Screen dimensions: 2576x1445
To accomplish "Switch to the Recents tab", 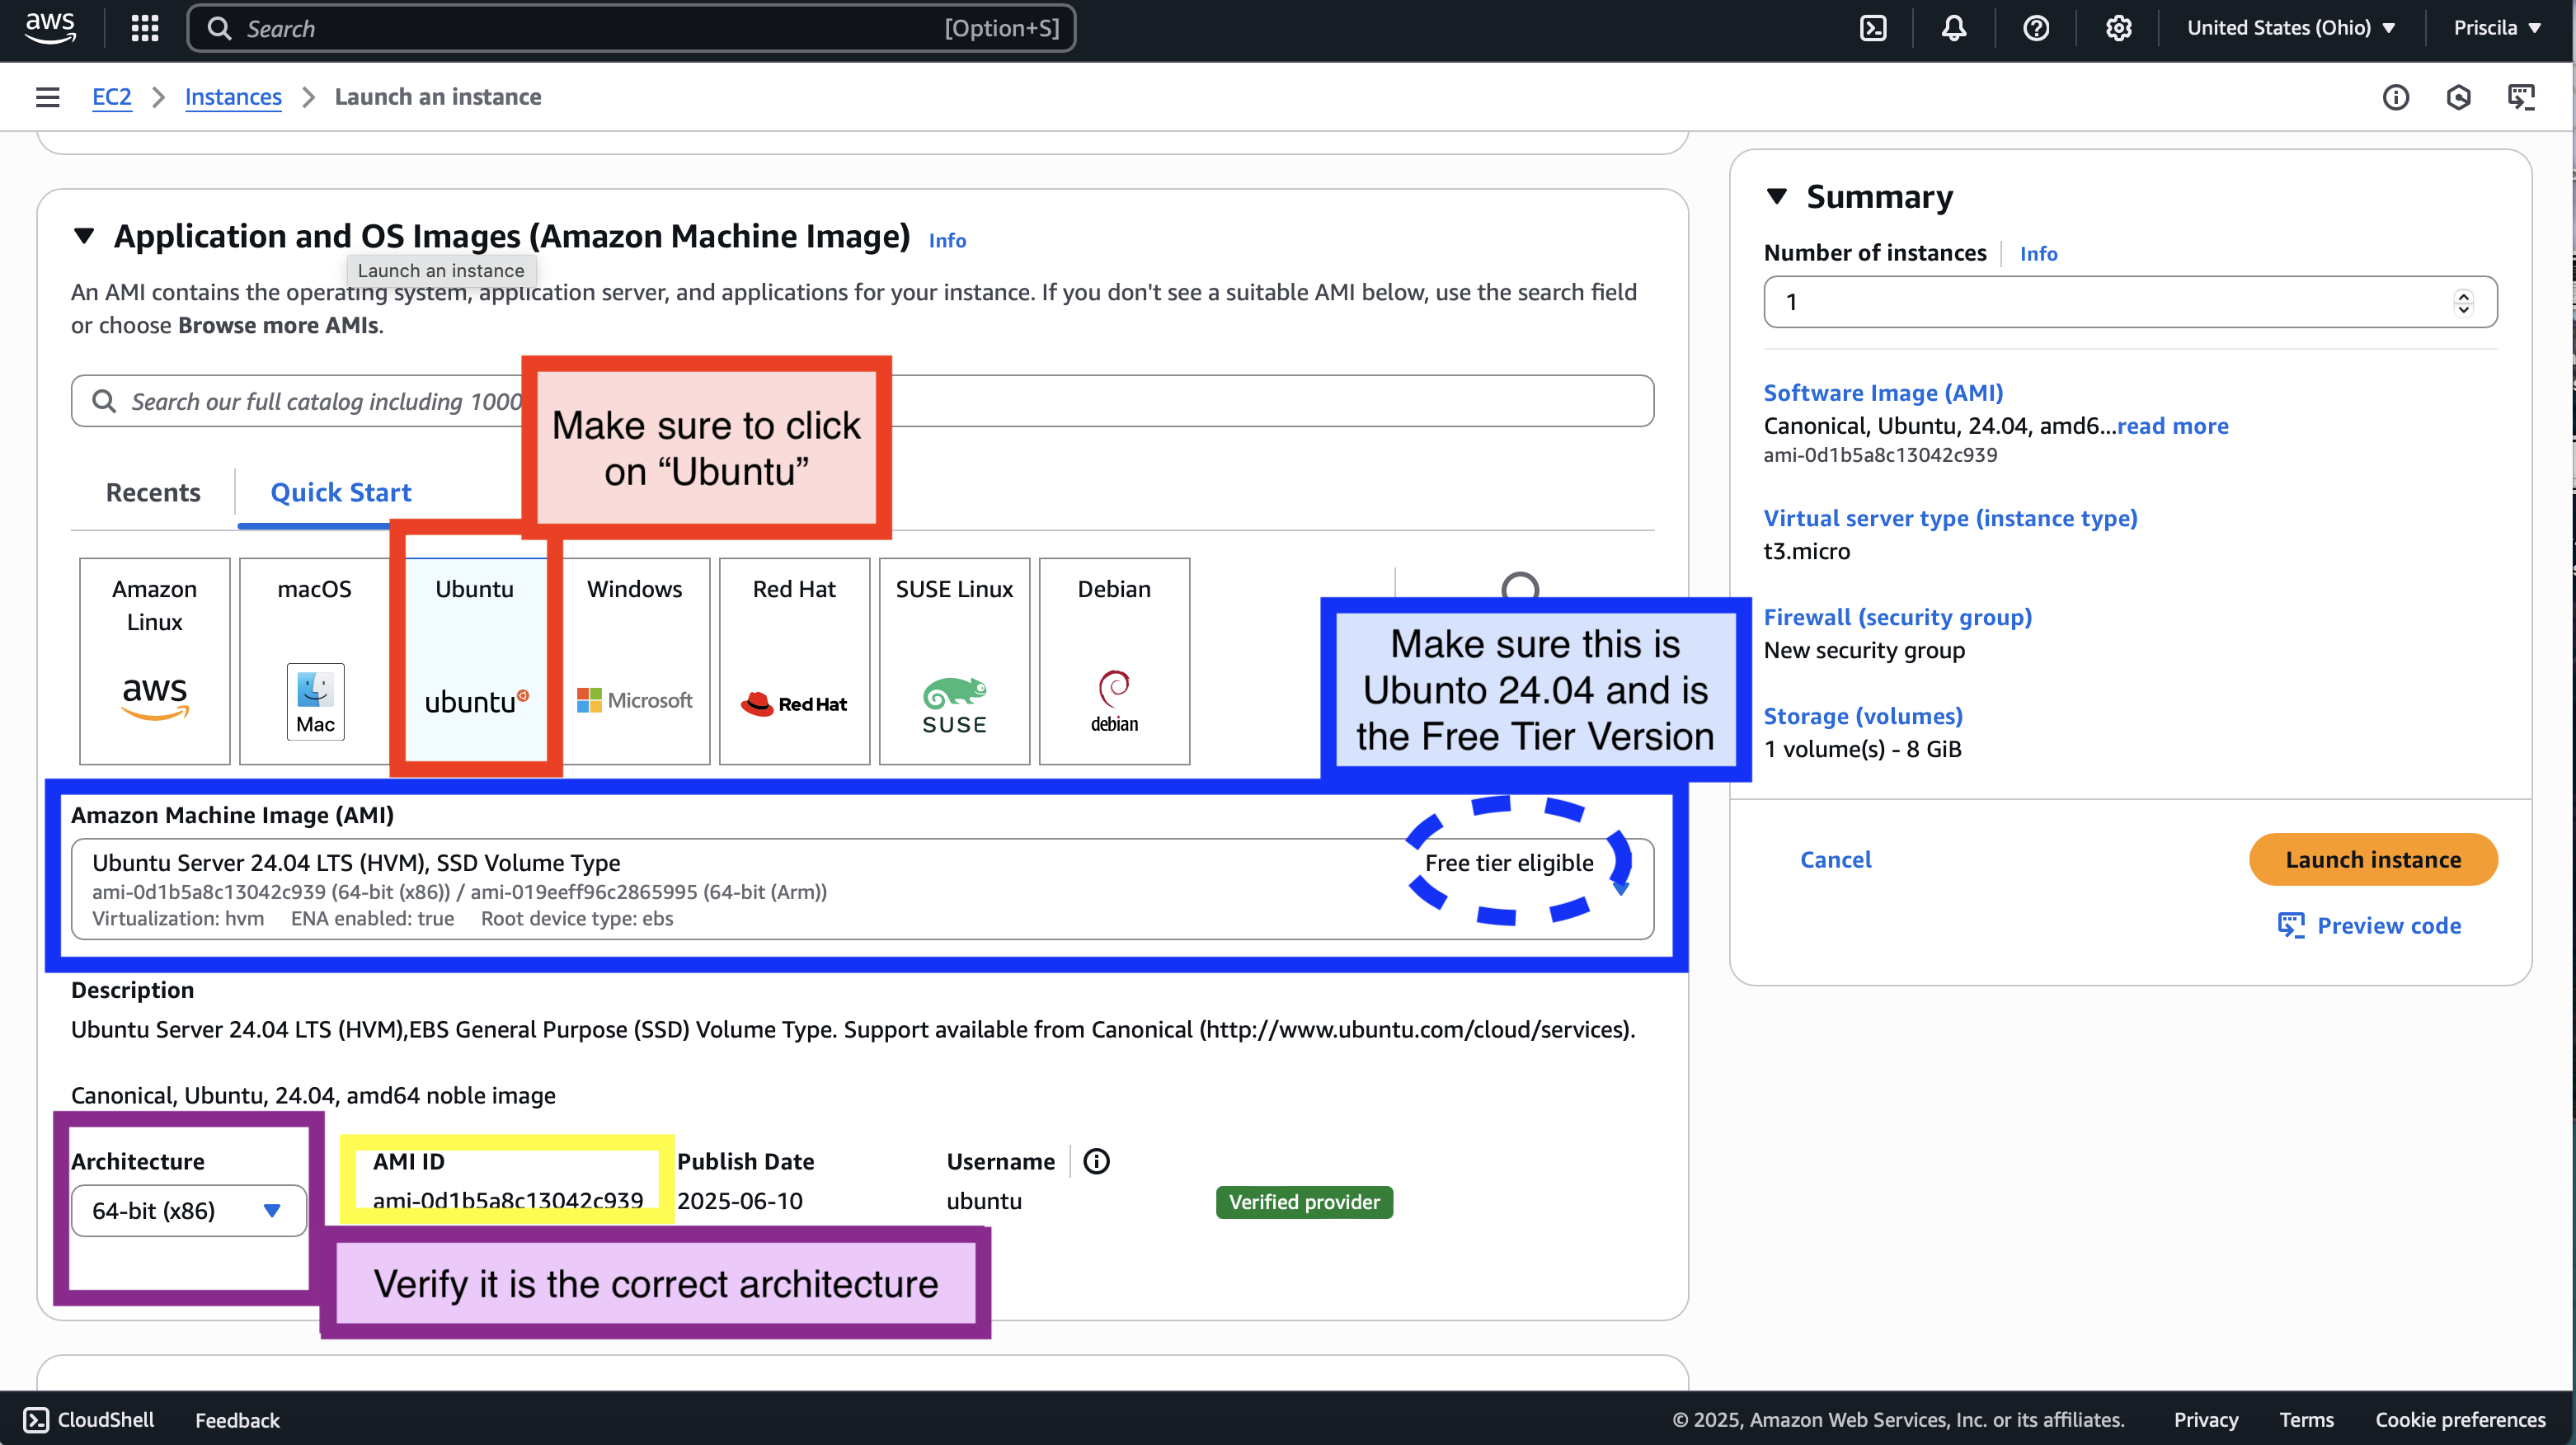I will tap(153, 492).
